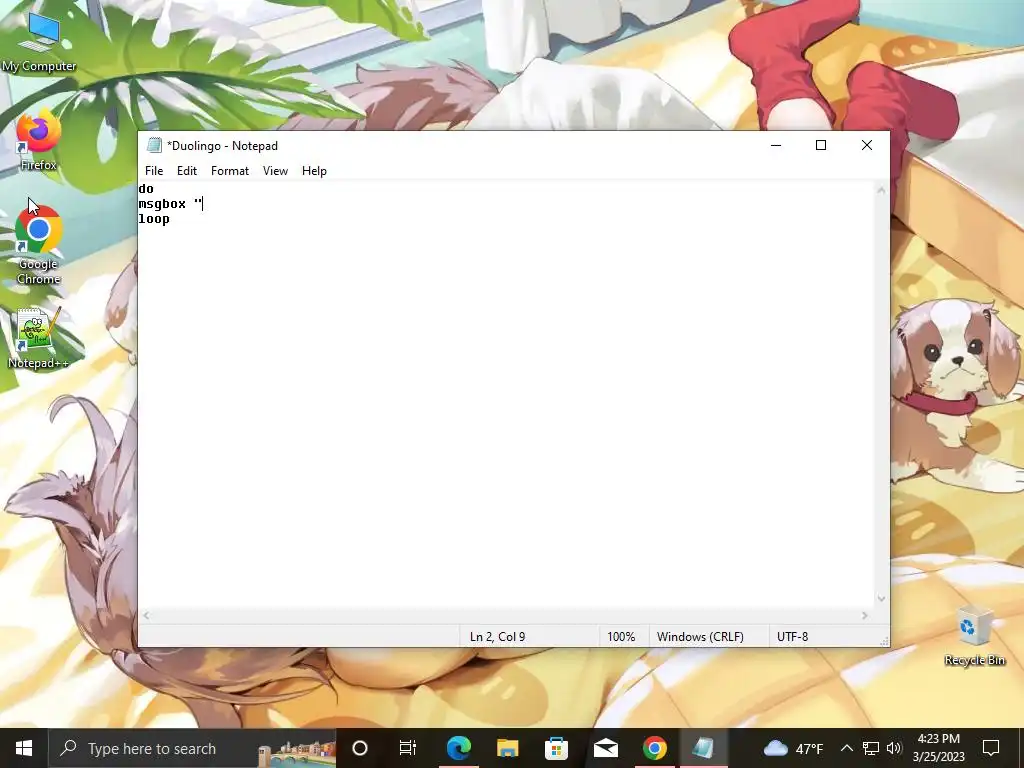
Task: Launch Microsoft Edge from the taskbar
Action: pos(458,748)
